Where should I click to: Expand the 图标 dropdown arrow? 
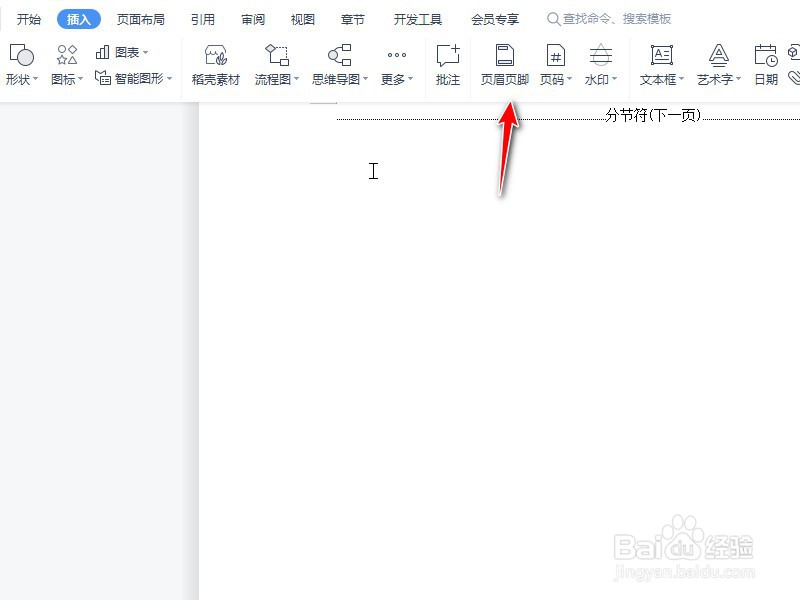point(81,79)
